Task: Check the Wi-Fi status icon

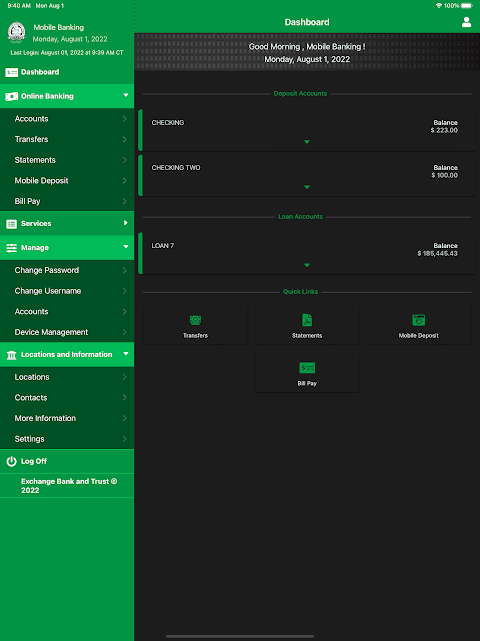Action: pyautogui.click(x=439, y=6)
